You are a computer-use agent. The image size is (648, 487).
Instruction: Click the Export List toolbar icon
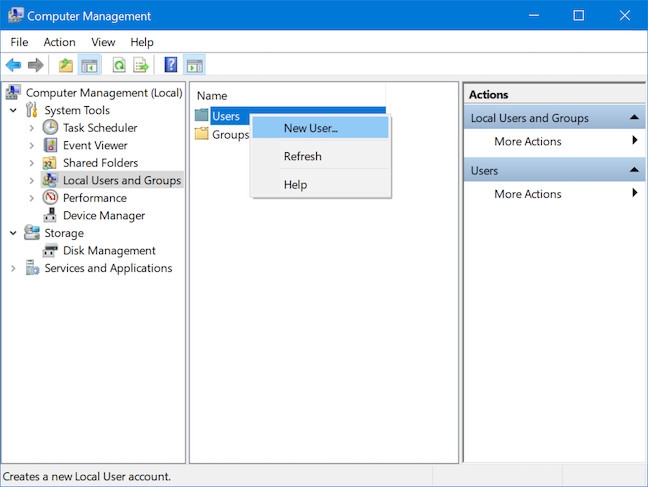pos(141,65)
